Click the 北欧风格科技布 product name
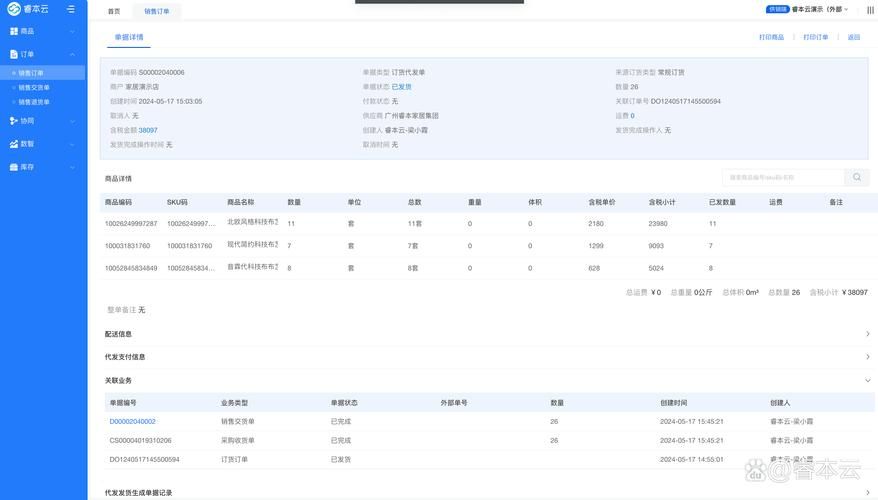 point(253,222)
